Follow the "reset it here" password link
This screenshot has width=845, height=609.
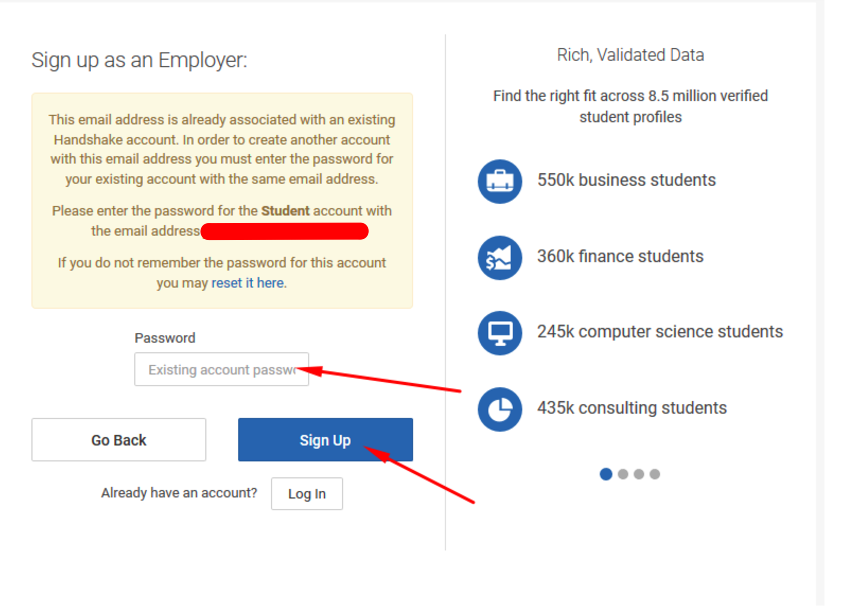pyautogui.click(x=248, y=283)
